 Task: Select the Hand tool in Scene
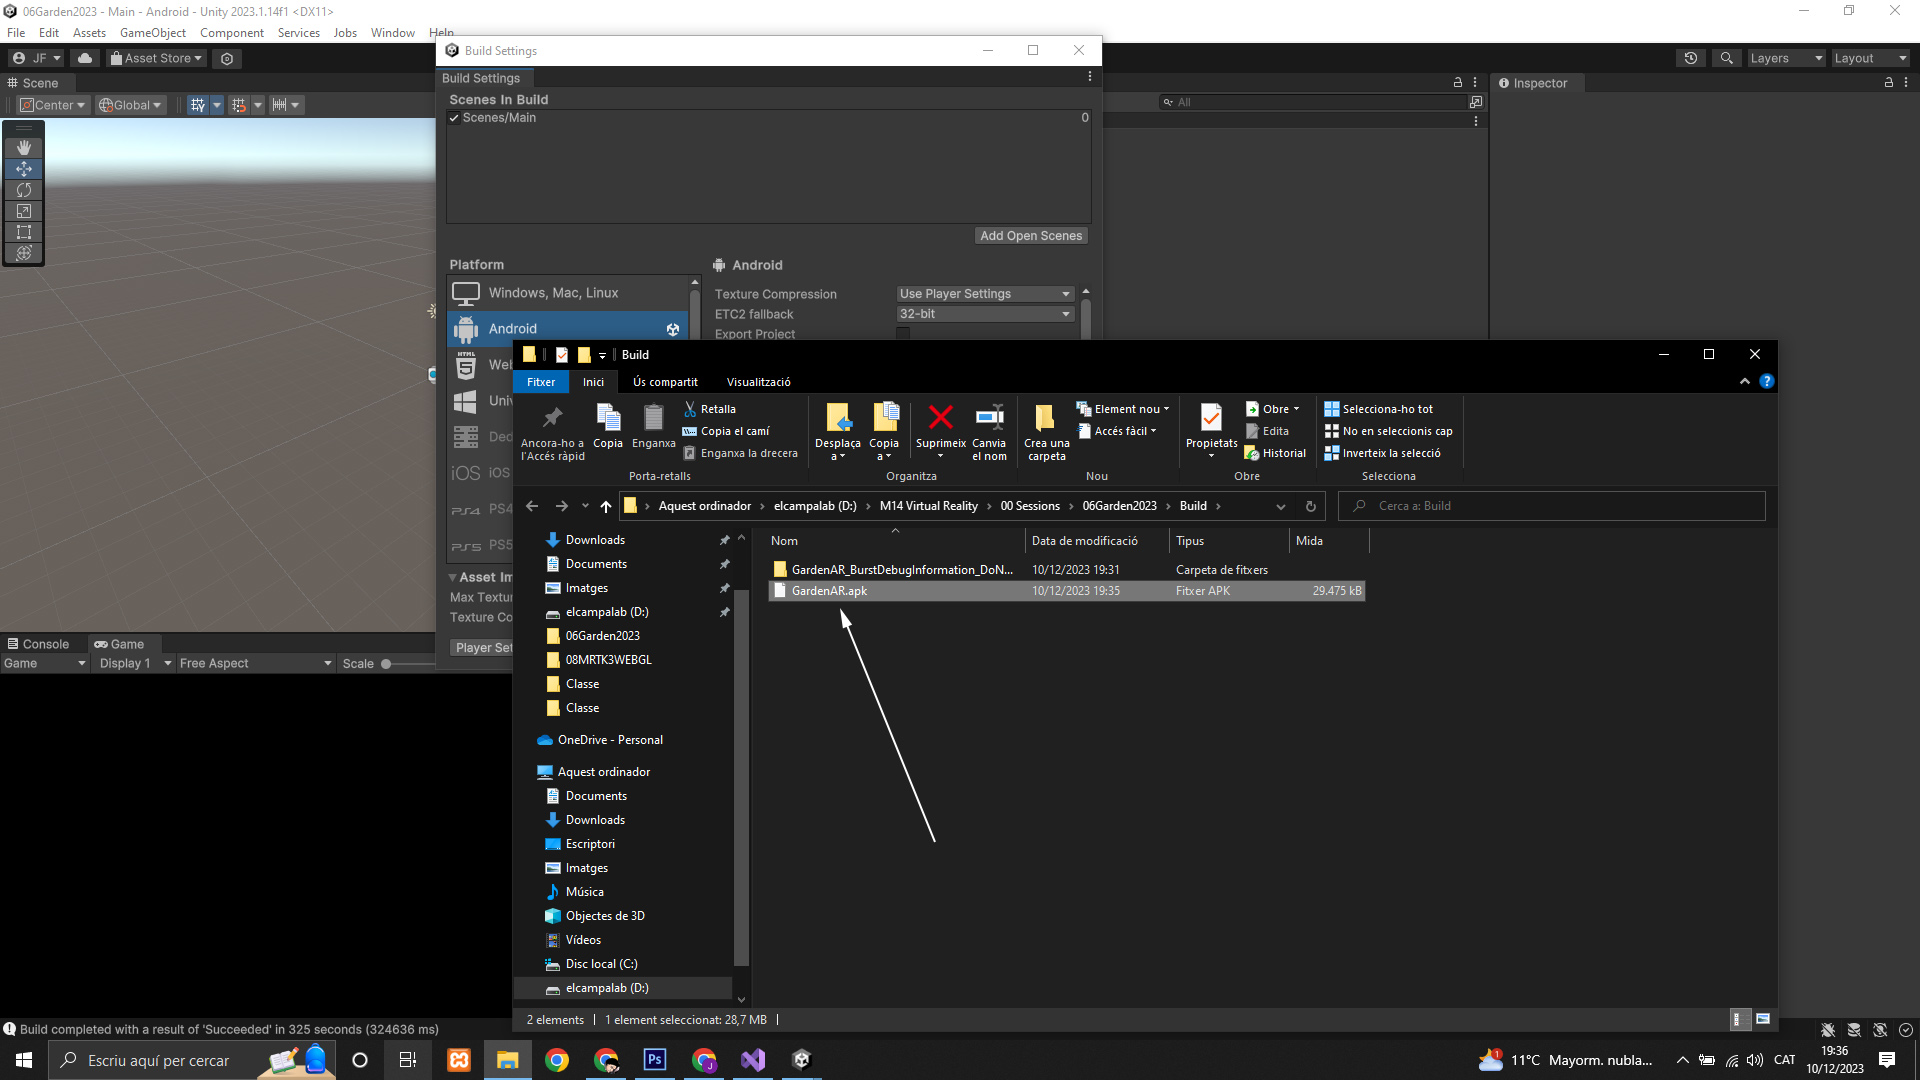coord(24,148)
